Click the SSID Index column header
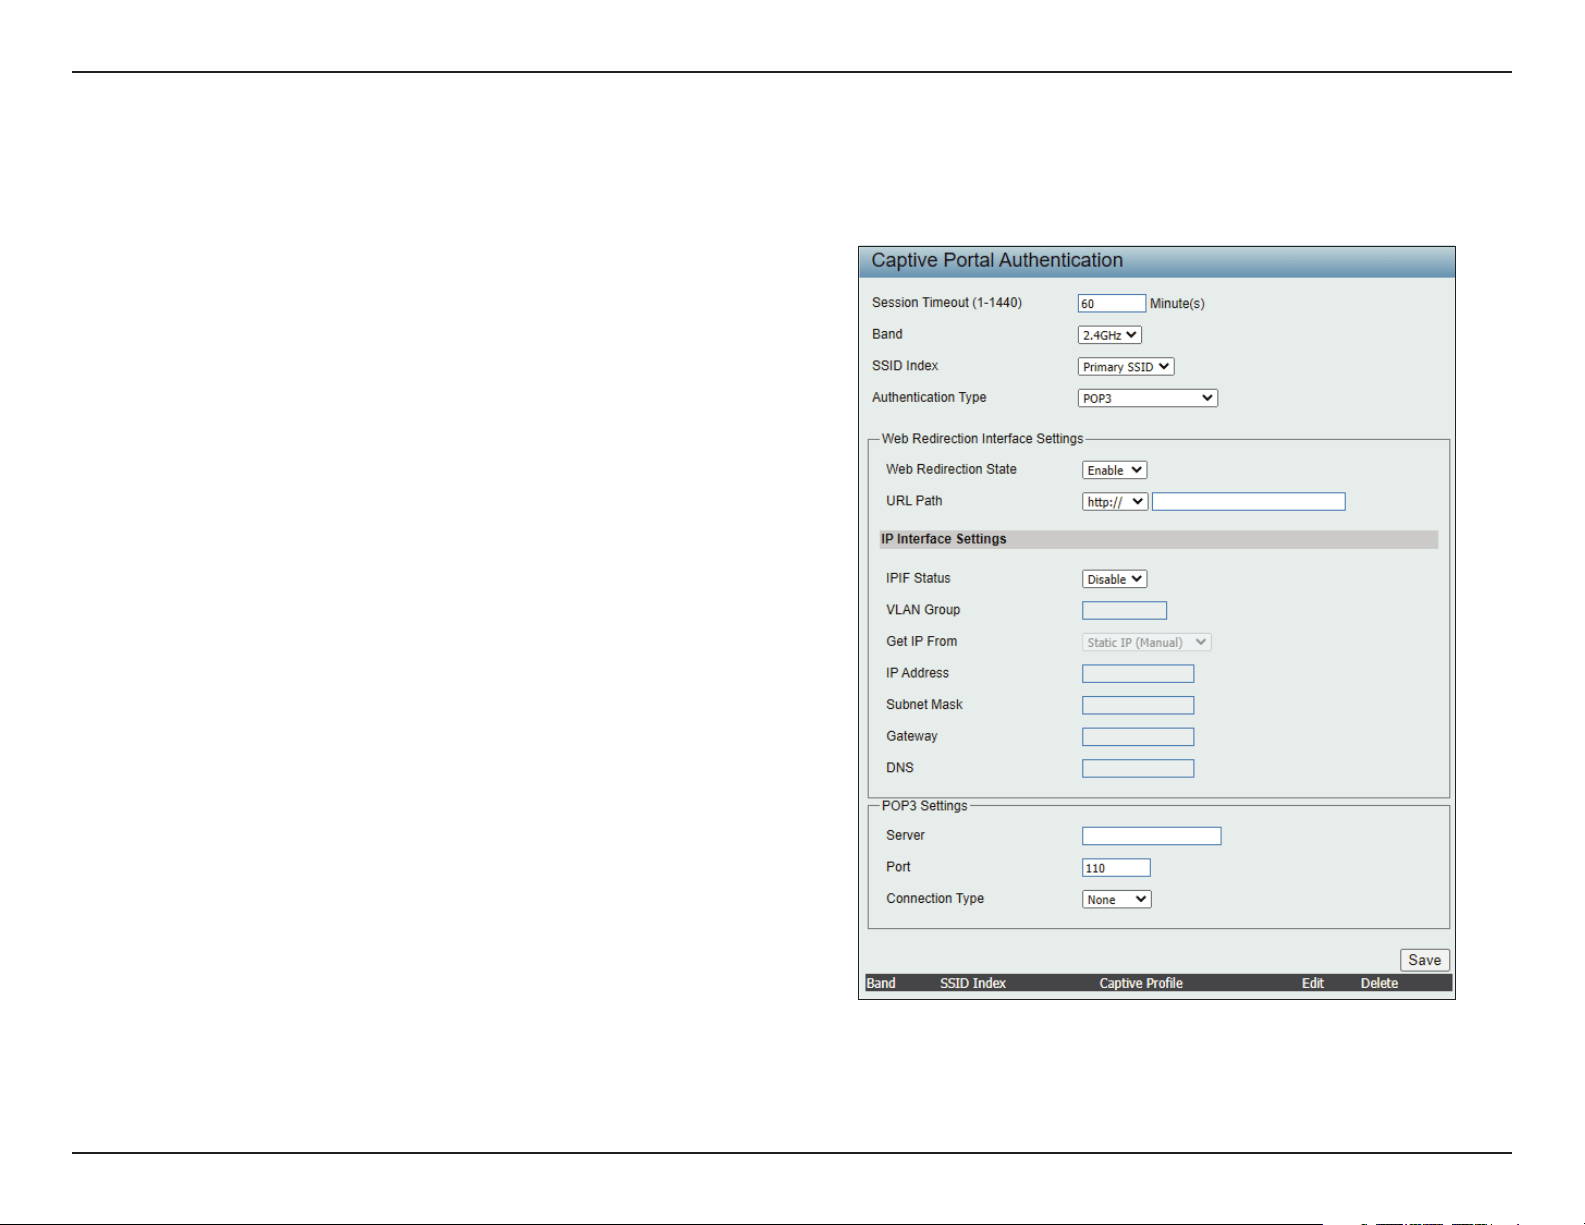The image size is (1585, 1225). click(973, 984)
